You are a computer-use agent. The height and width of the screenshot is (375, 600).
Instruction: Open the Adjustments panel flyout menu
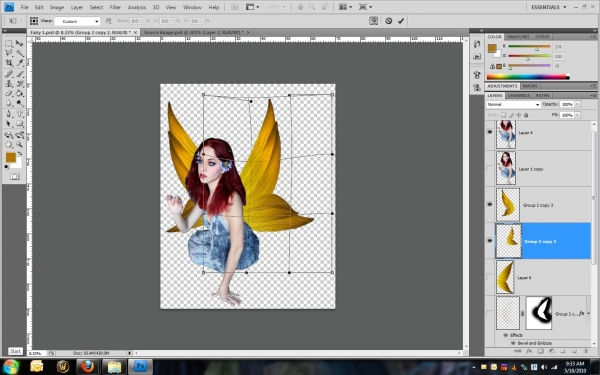(x=593, y=86)
